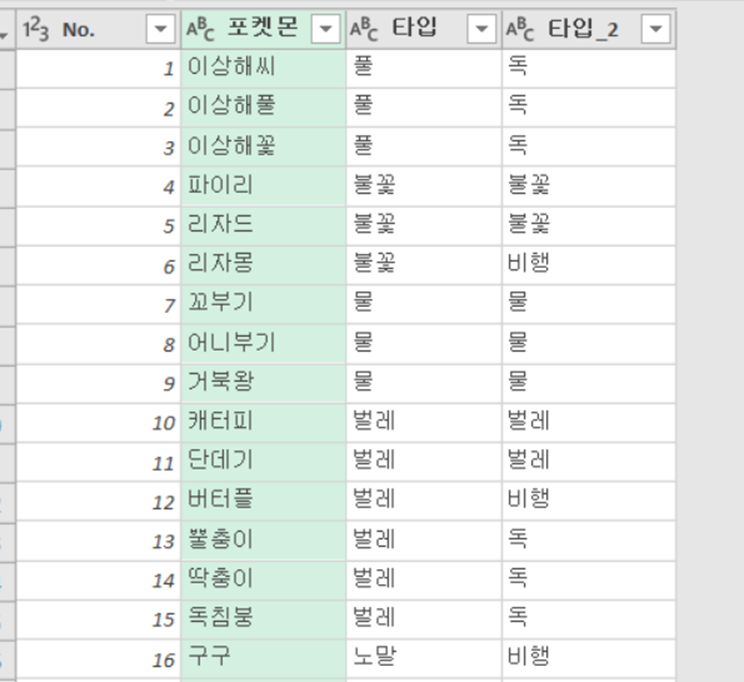Select the cell 단데기

(263, 462)
